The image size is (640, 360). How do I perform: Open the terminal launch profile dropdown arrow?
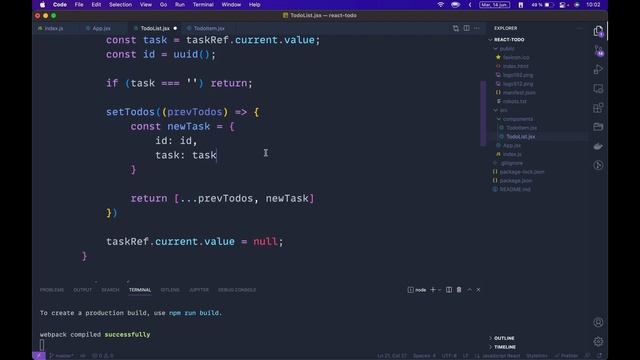[440, 290]
